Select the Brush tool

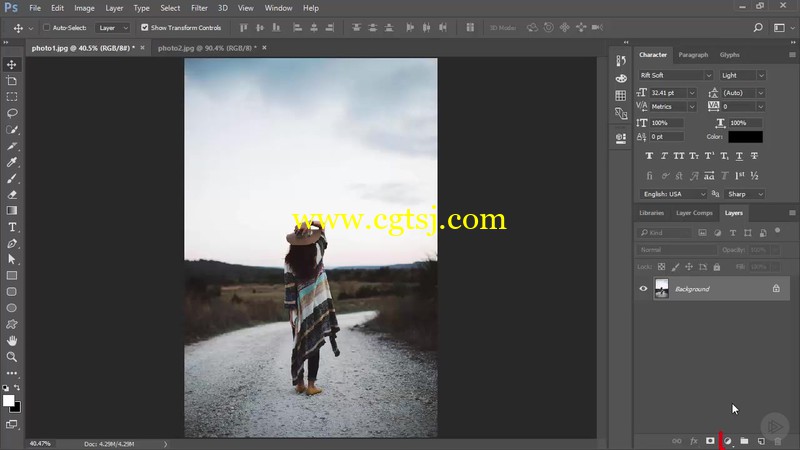coord(12,179)
